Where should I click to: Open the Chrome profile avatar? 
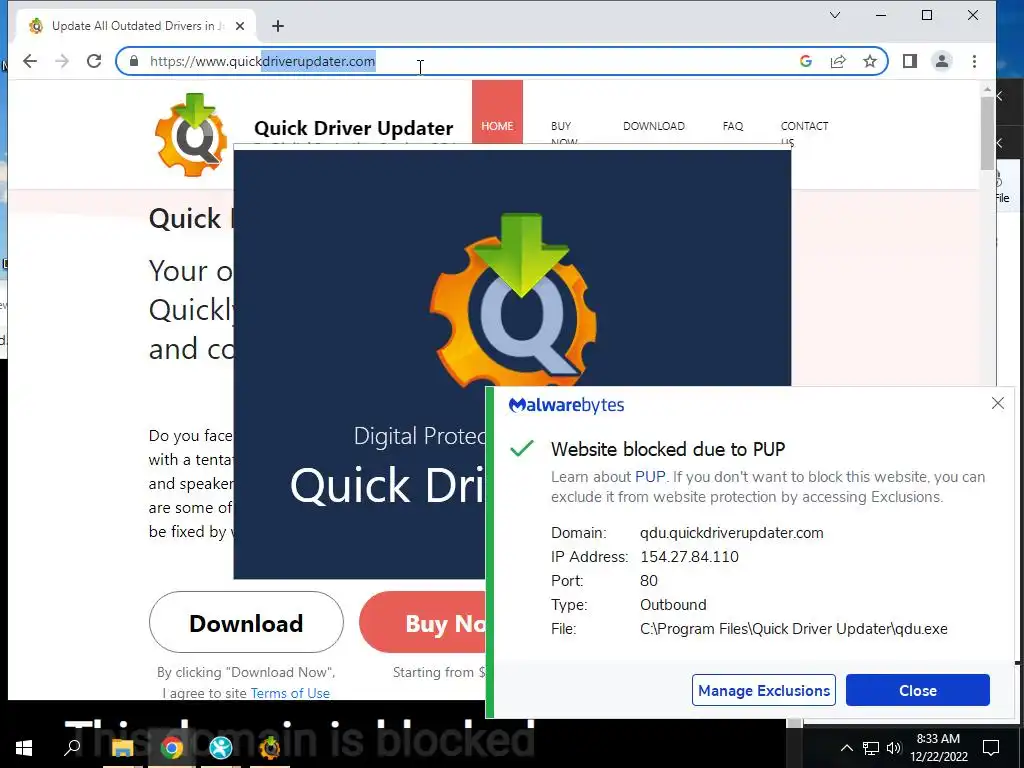click(942, 61)
